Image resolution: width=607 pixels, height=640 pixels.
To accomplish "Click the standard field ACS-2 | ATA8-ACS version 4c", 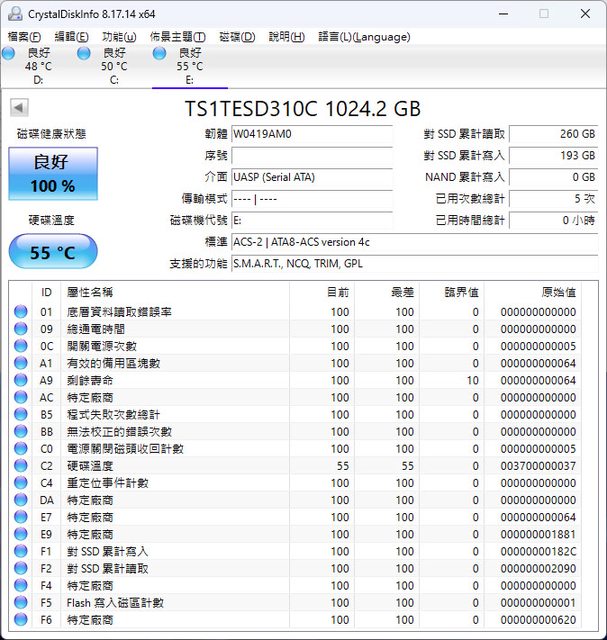I will point(414,242).
